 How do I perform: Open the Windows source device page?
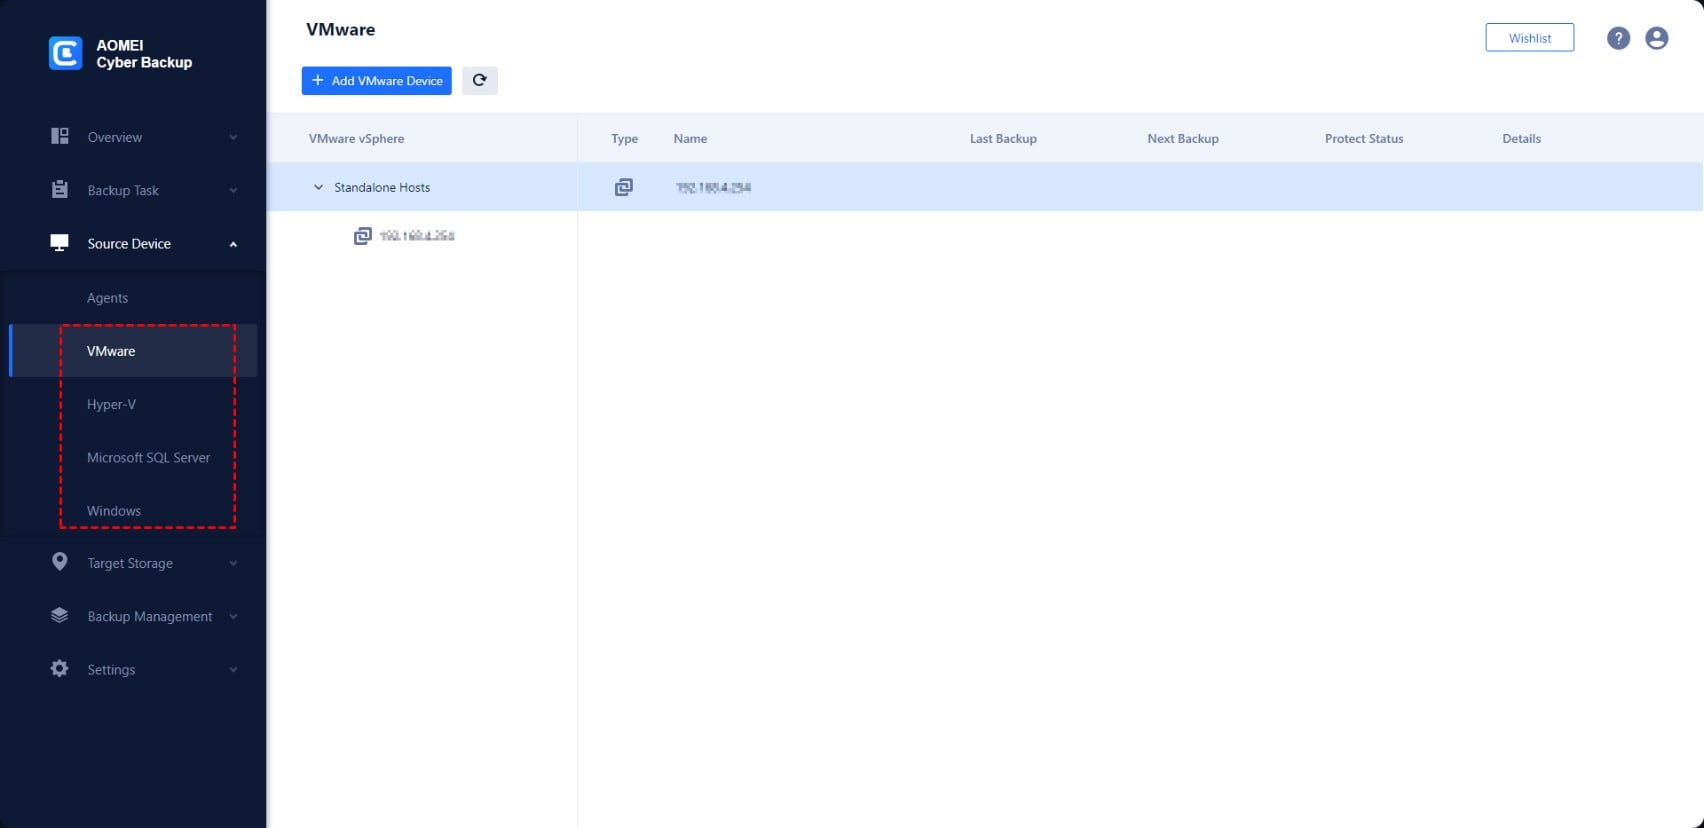(114, 510)
